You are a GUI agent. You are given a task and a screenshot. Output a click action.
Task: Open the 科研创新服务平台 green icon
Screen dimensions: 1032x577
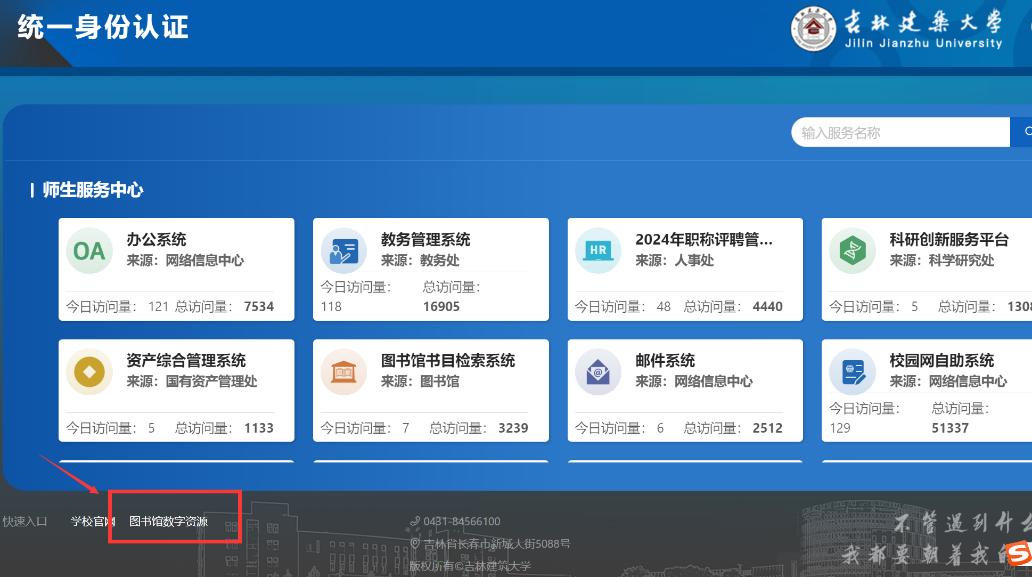click(x=853, y=251)
